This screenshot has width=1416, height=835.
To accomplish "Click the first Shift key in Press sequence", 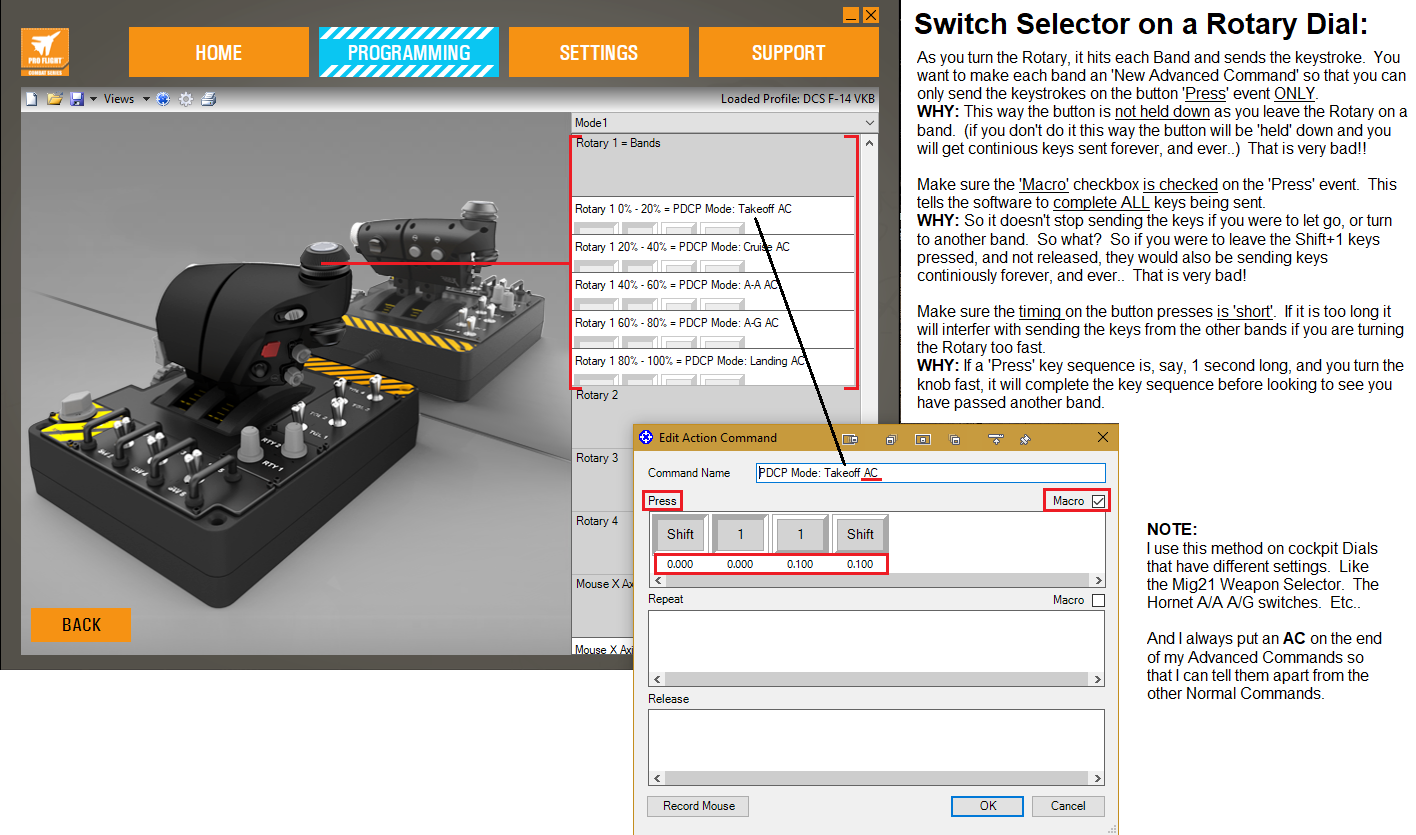I will pyautogui.click(x=680, y=534).
